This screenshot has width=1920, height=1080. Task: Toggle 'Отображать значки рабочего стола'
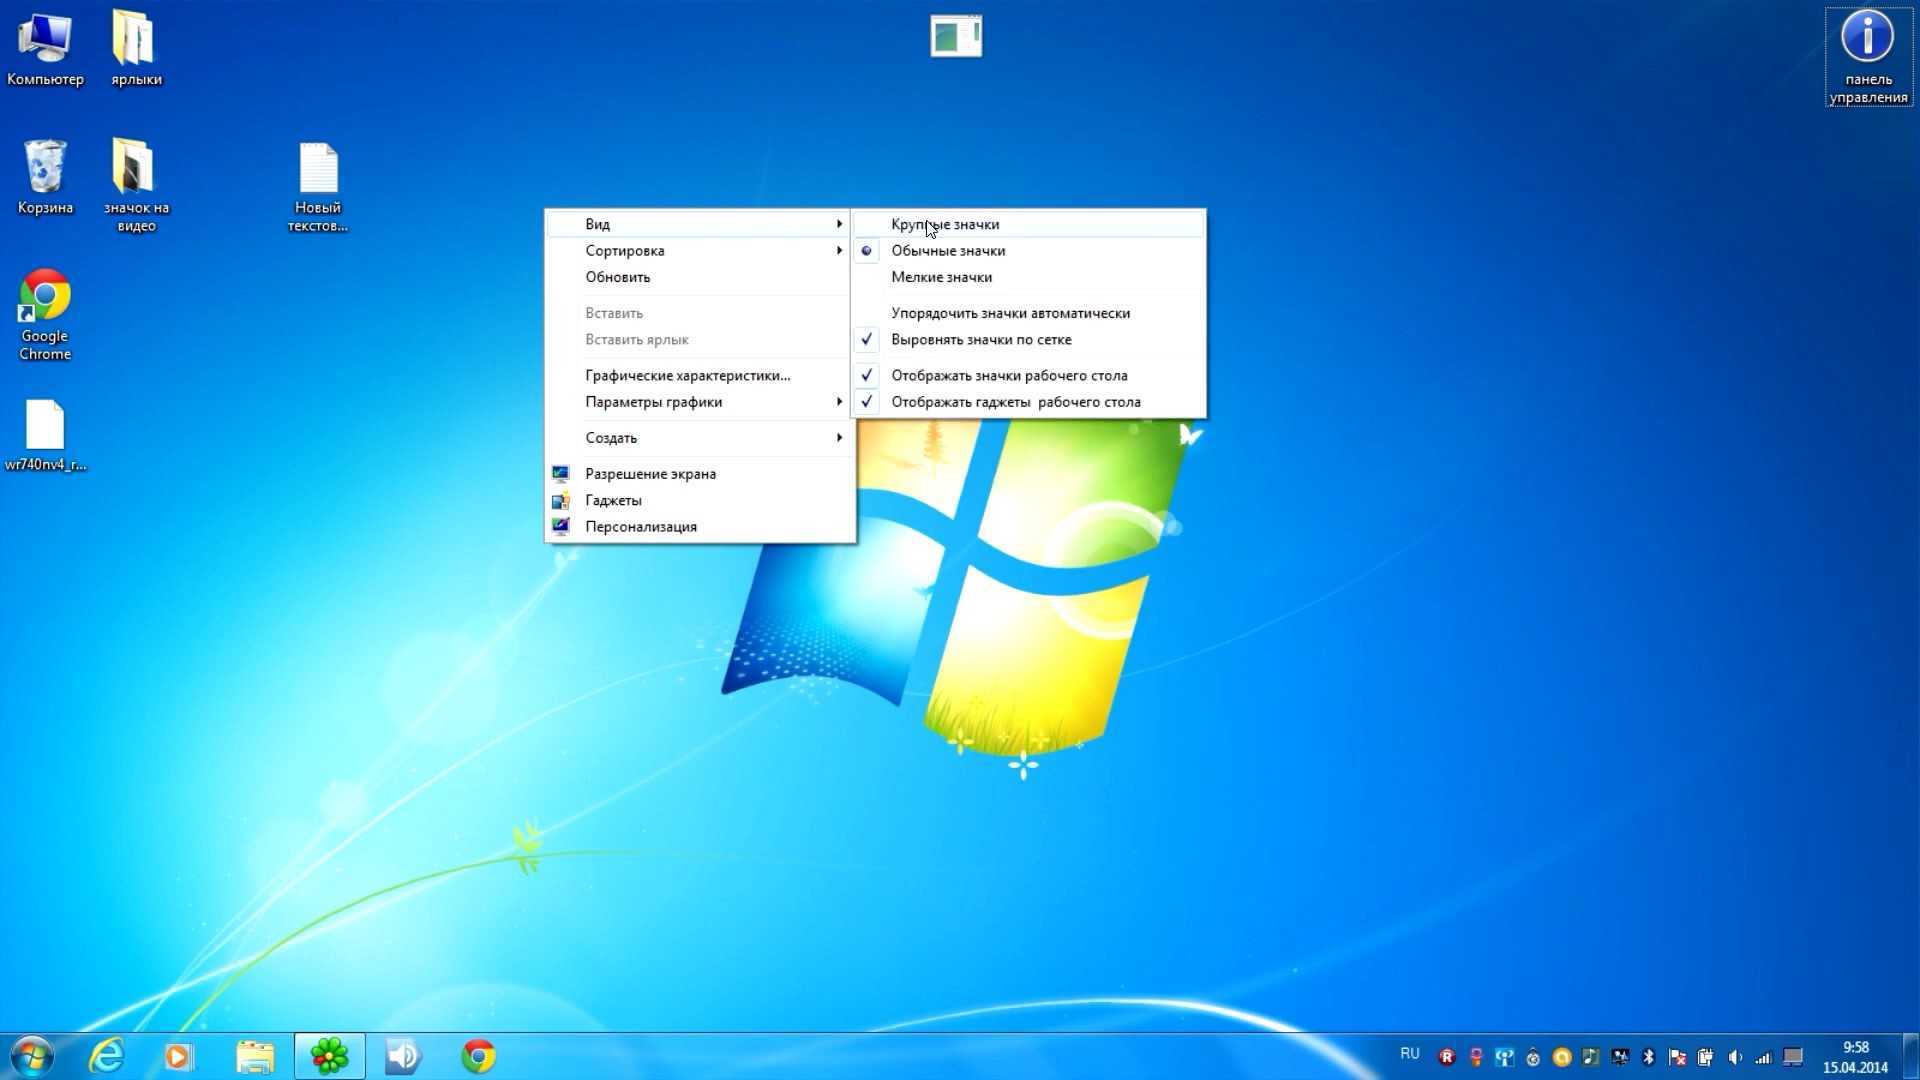pos(1009,375)
